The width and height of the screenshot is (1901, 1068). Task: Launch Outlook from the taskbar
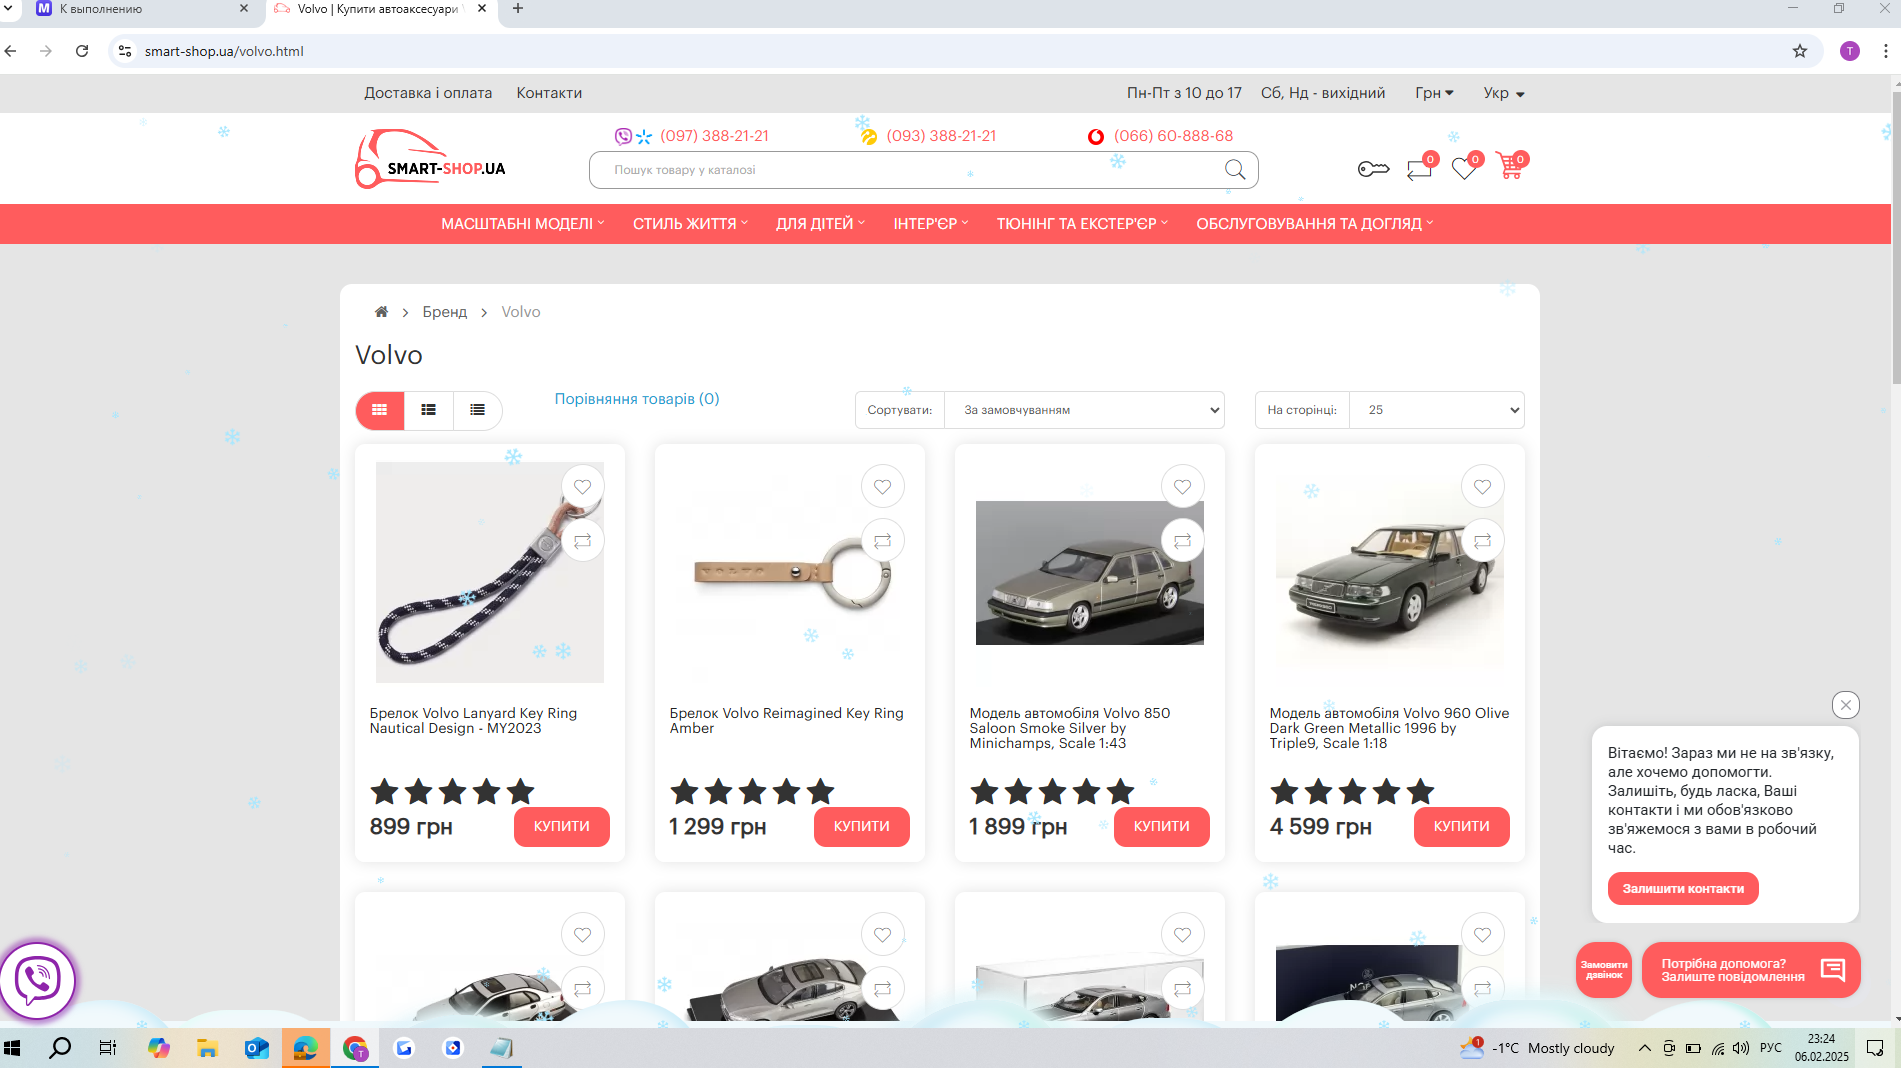tap(257, 1048)
